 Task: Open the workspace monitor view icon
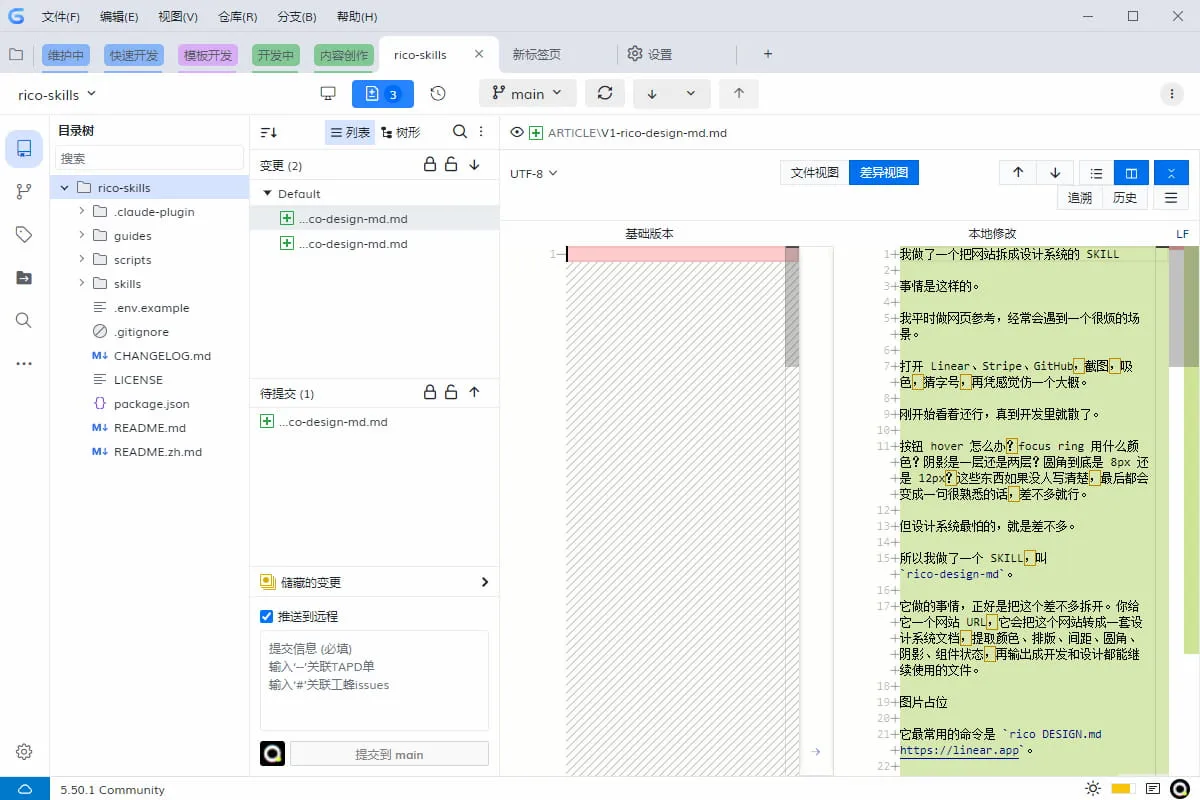pyautogui.click(x=327, y=93)
